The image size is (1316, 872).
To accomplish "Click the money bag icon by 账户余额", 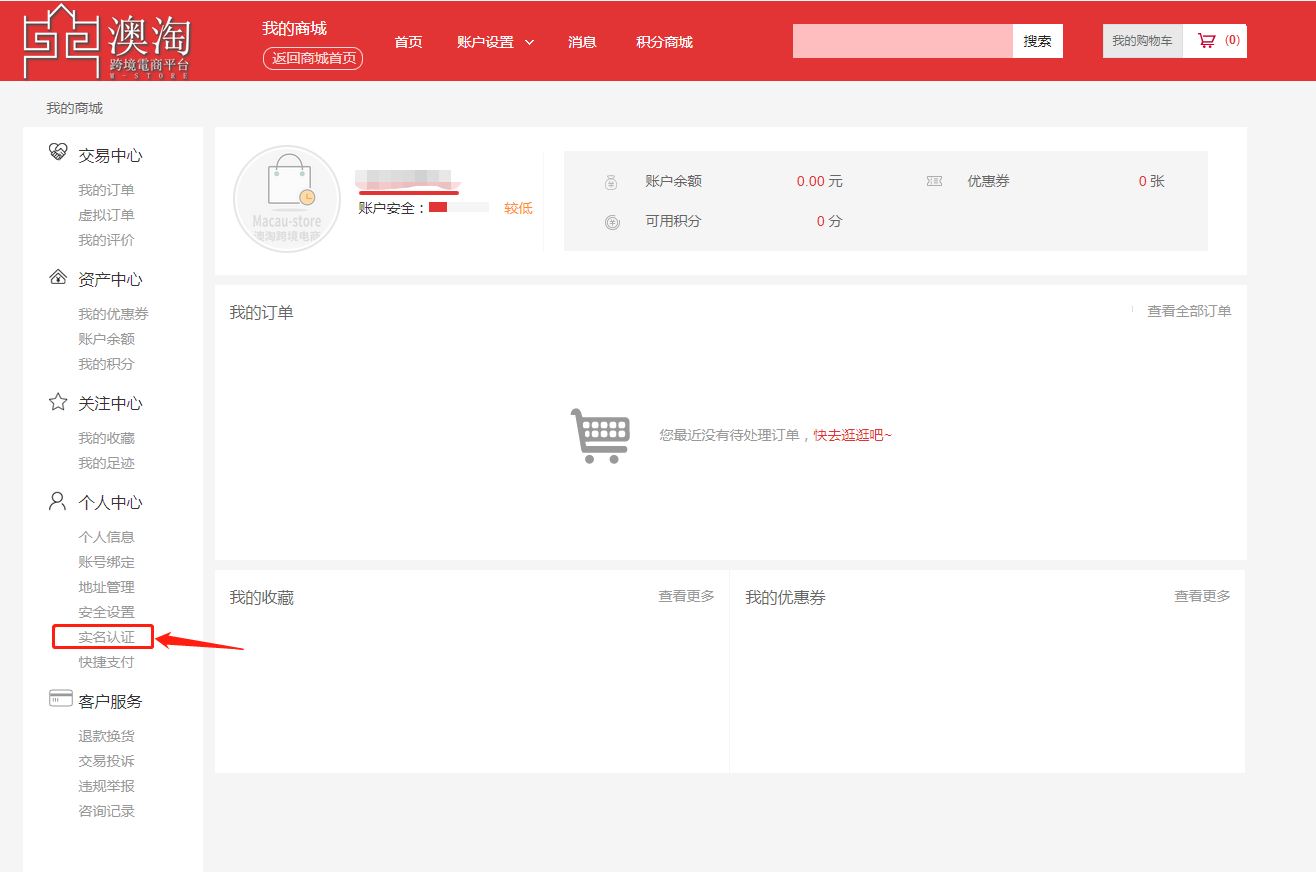I will [612, 182].
